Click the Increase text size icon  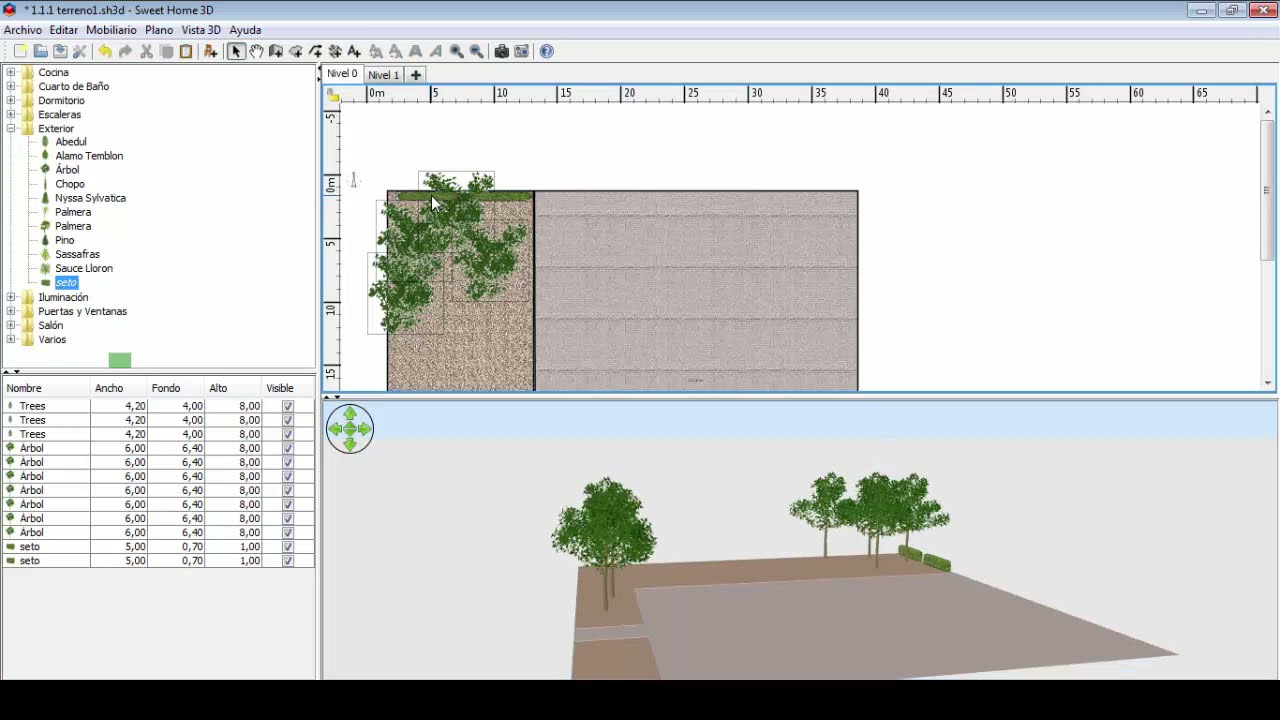coord(376,51)
